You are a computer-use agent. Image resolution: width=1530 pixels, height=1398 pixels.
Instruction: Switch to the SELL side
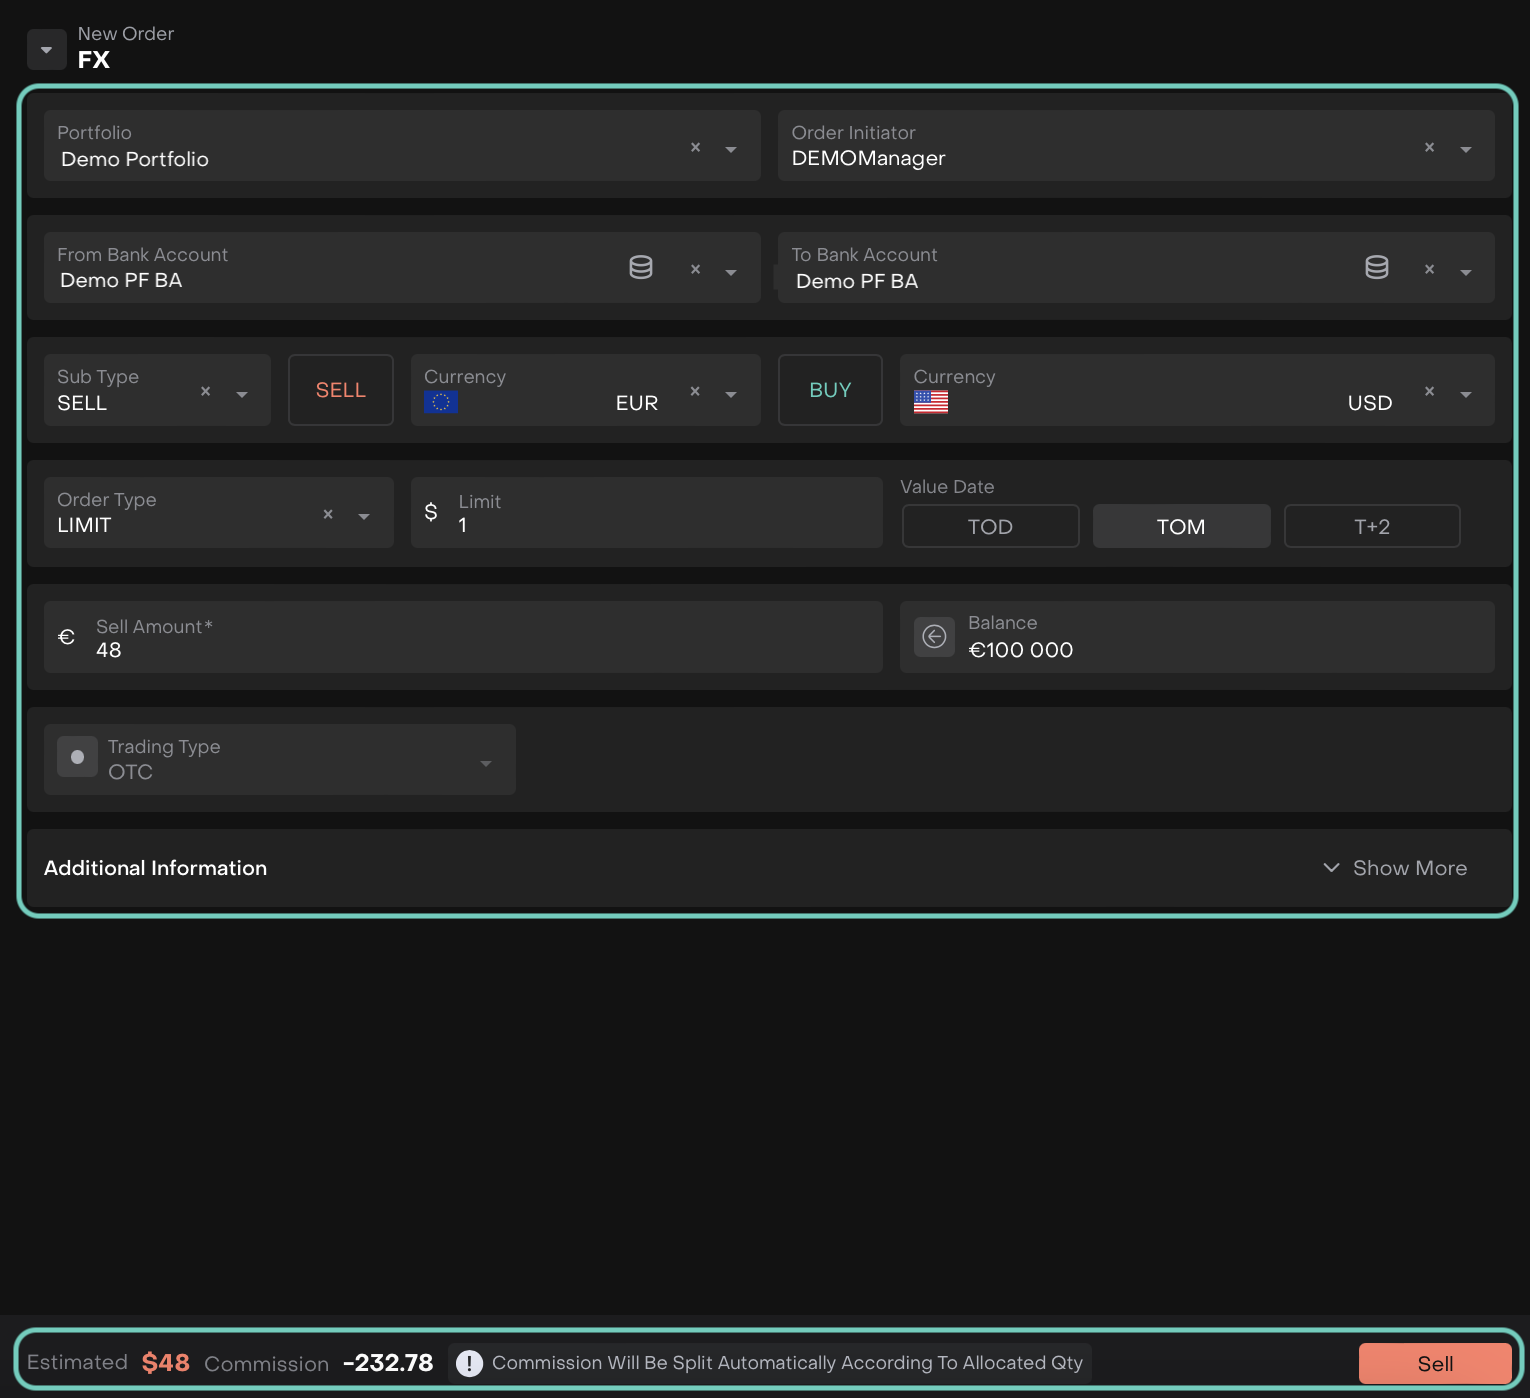pos(341,390)
